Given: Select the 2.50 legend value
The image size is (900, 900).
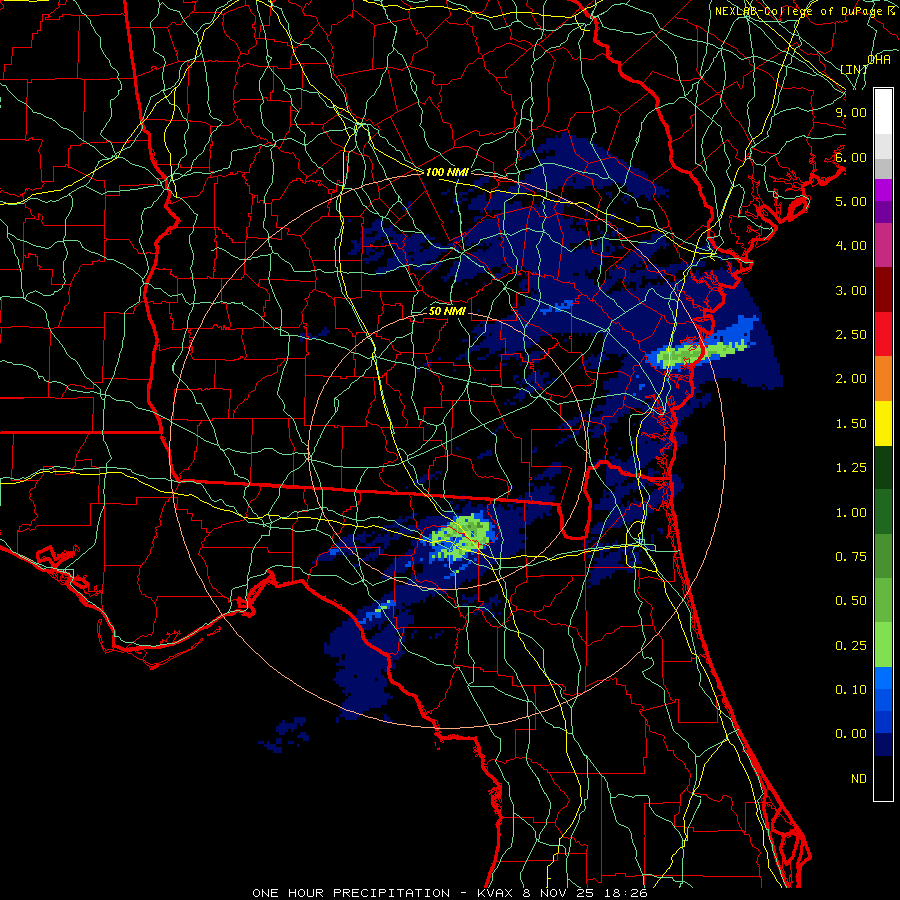Looking at the screenshot, I should coord(851,335).
